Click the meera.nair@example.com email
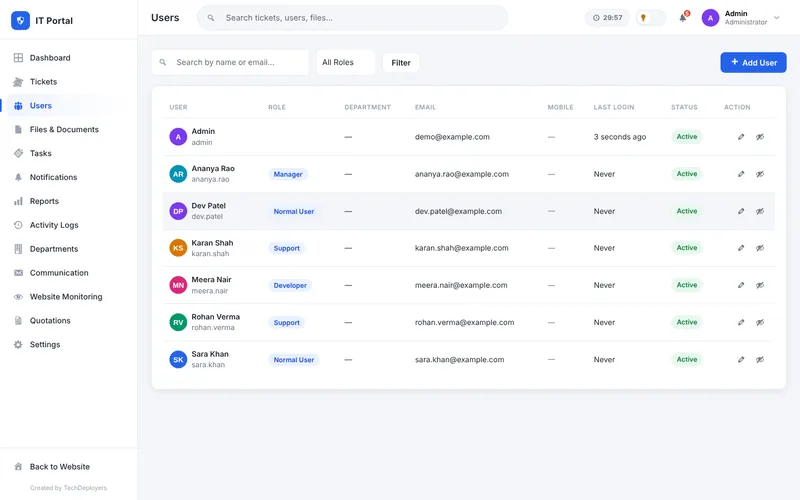 [x=461, y=285]
